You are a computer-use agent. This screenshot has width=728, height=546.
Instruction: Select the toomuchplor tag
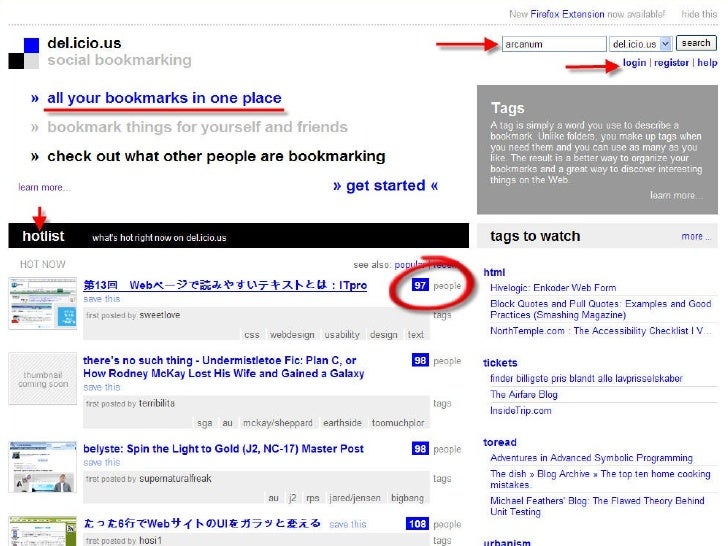point(398,423)
